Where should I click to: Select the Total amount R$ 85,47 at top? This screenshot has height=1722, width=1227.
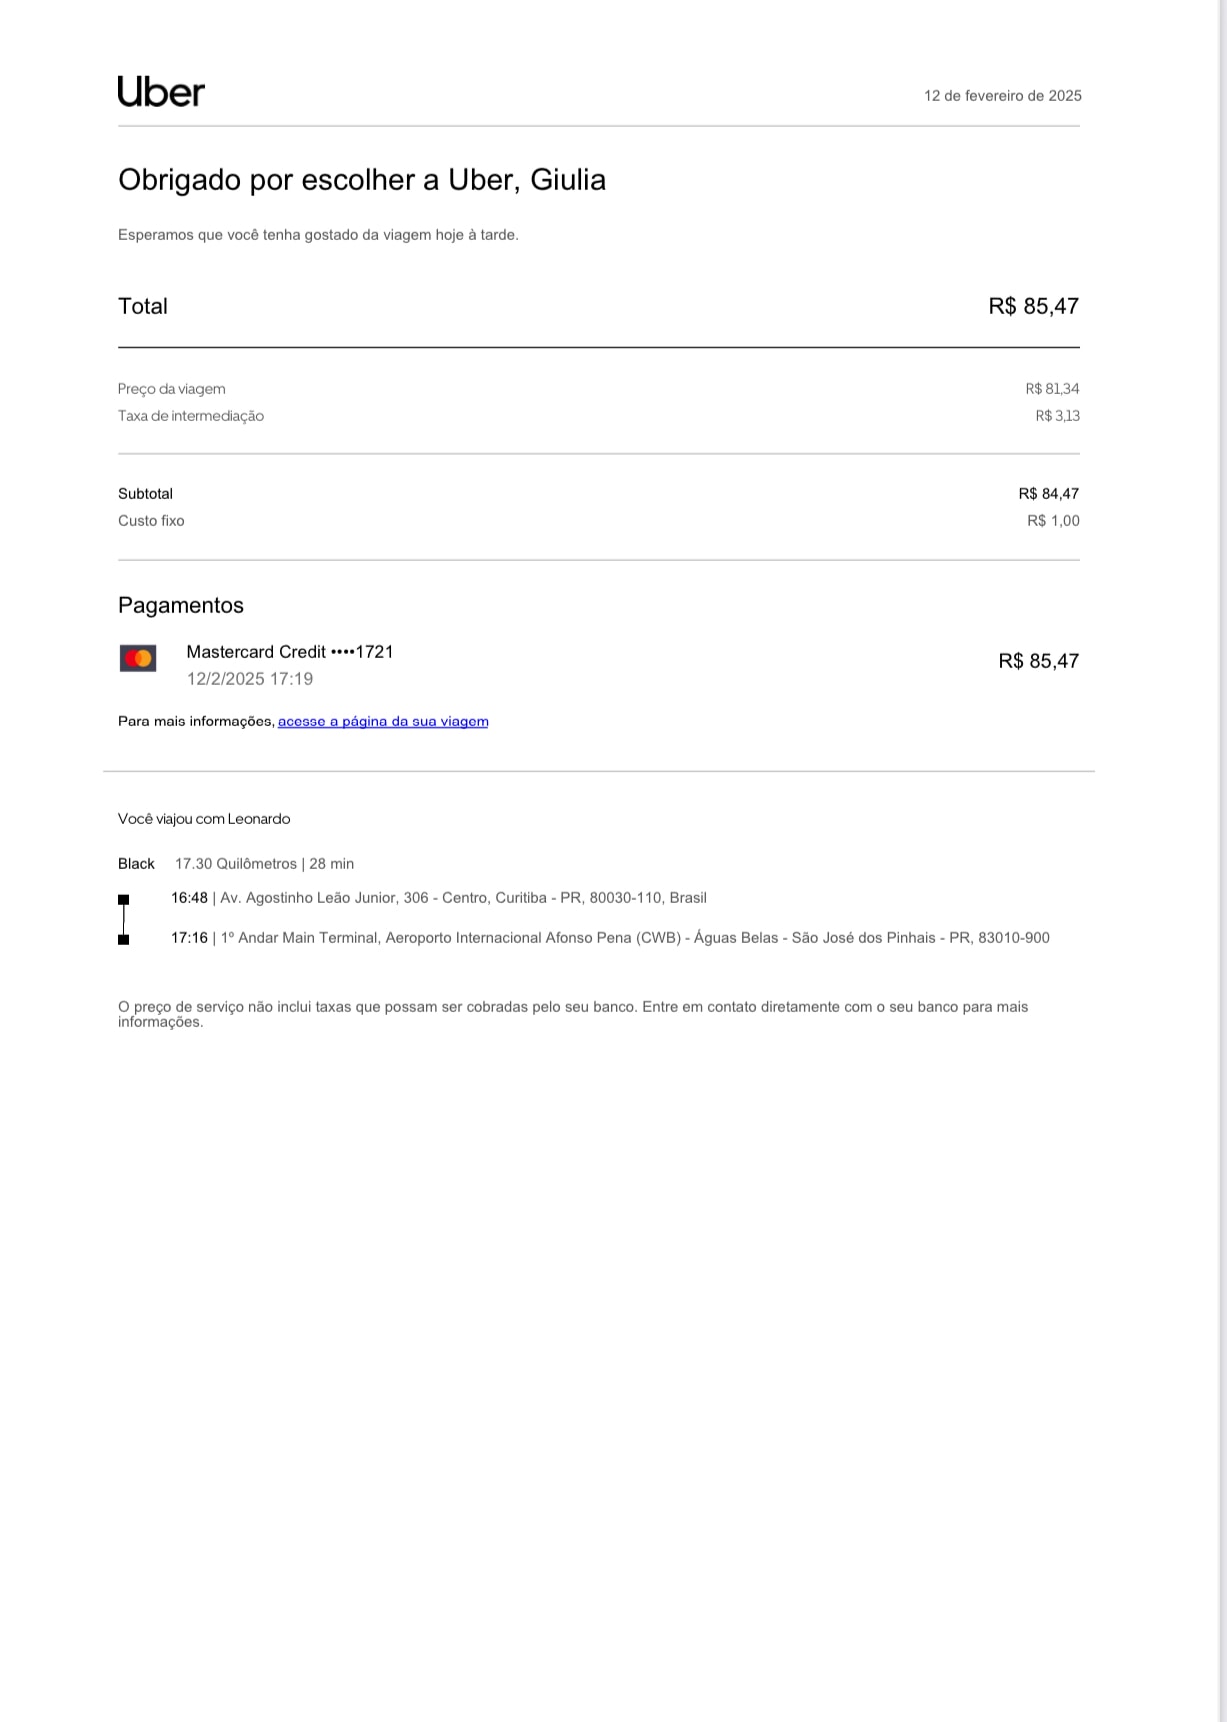1033,306
